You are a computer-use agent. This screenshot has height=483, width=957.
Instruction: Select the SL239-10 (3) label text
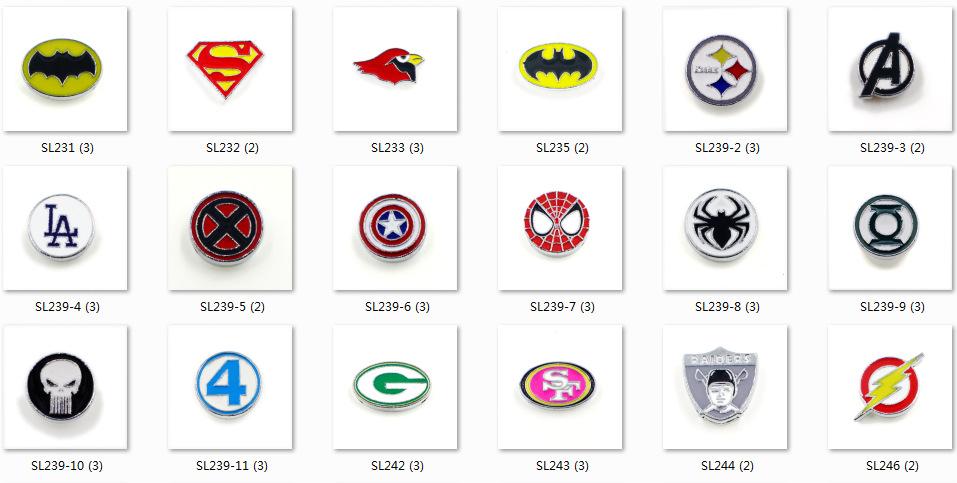pyautogui.click(x=67, y=466)
